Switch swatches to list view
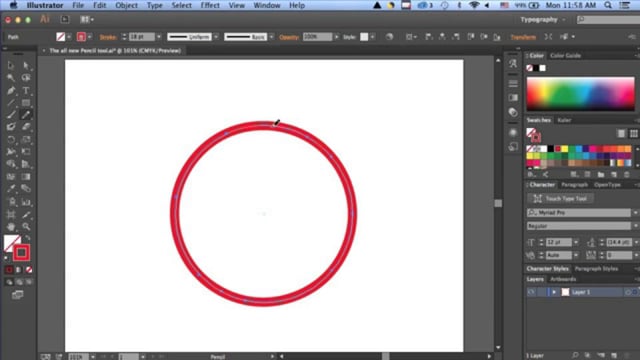 pos(621,133)
